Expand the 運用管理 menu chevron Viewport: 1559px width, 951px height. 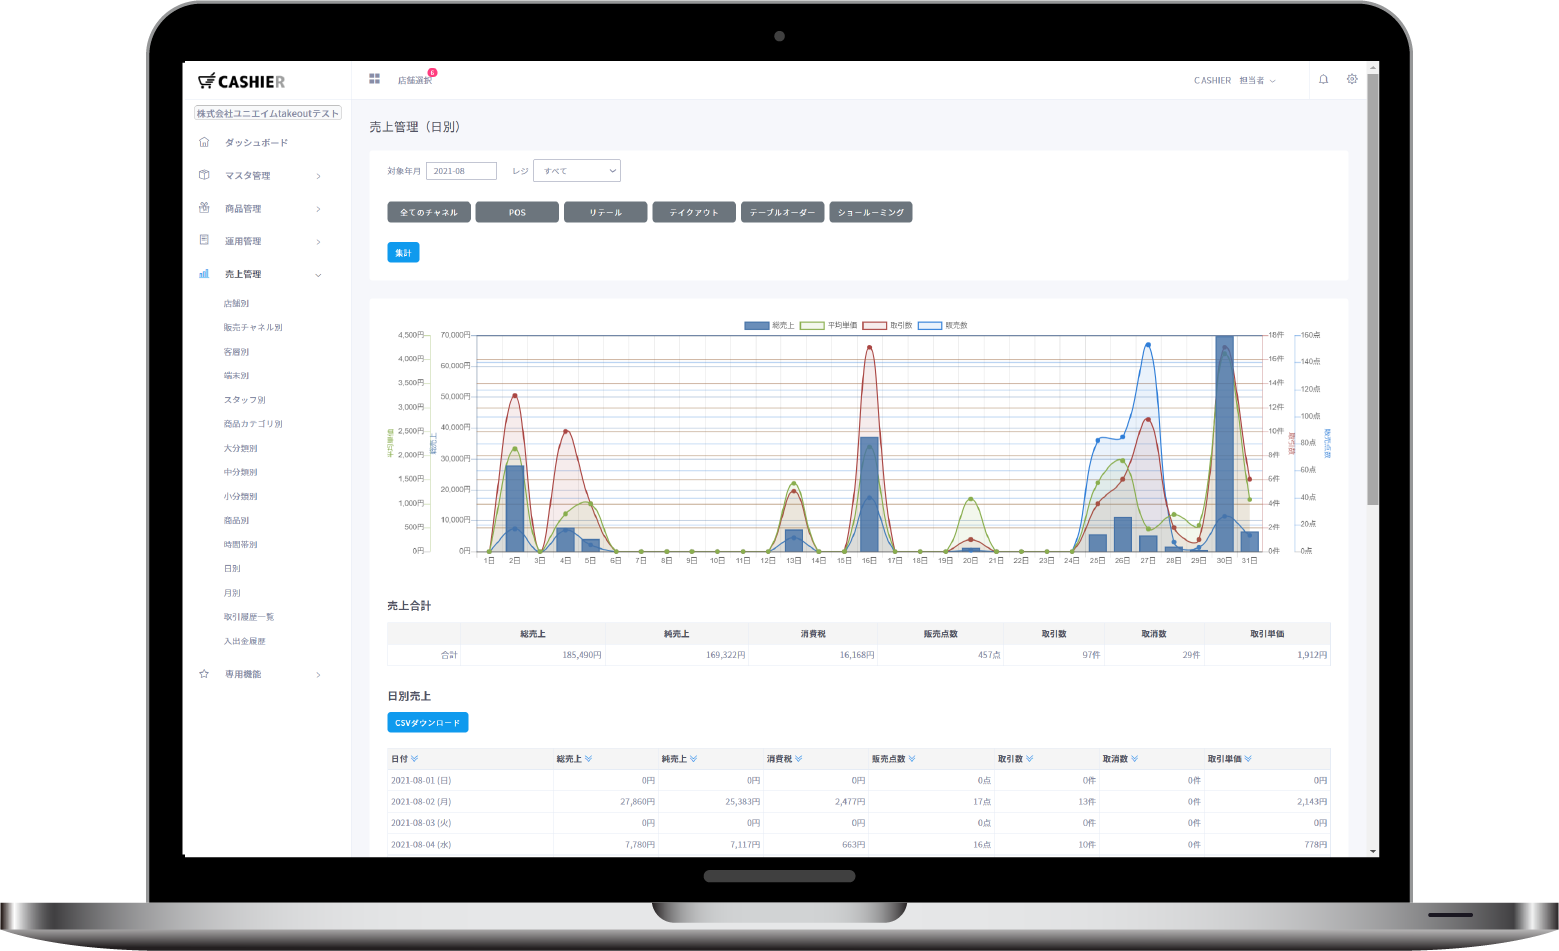318,241
